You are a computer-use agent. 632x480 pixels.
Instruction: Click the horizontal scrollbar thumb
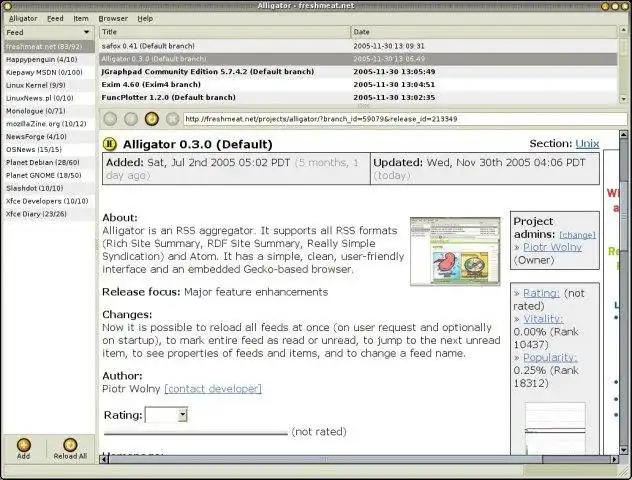[325, 459]
